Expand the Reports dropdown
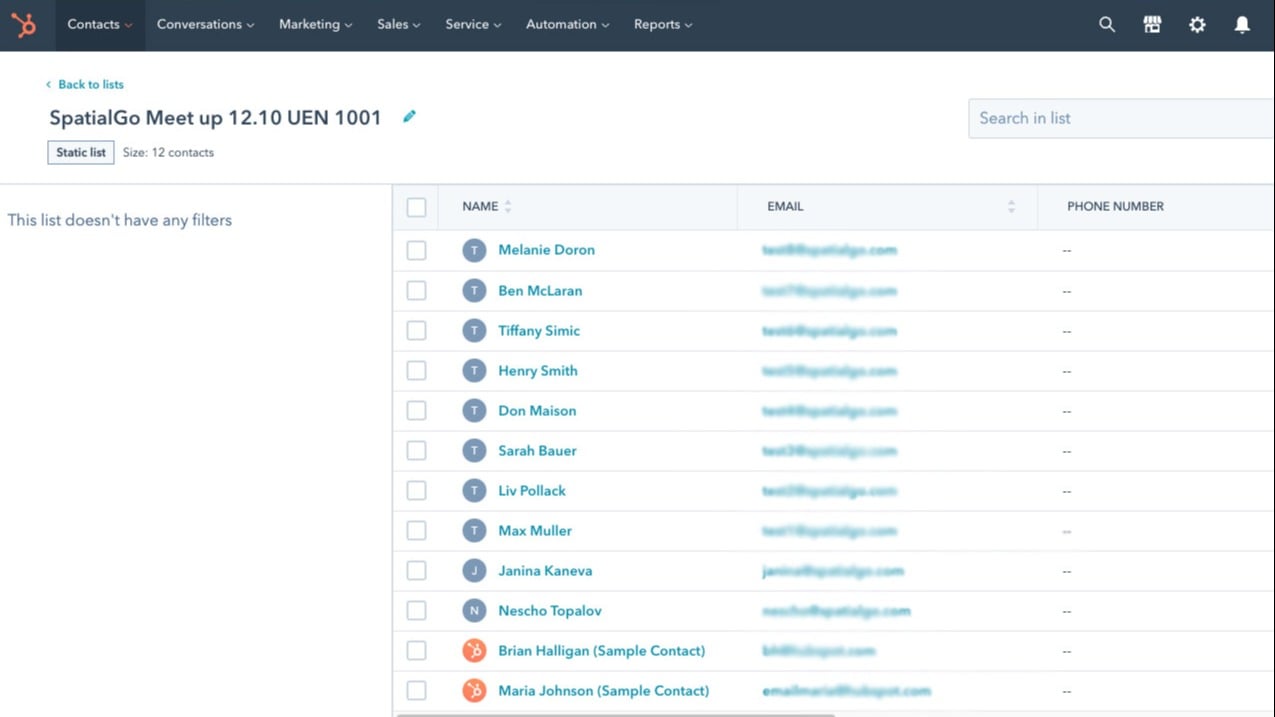The height and width of the screenshot is (717, 1275). [662, 25]
